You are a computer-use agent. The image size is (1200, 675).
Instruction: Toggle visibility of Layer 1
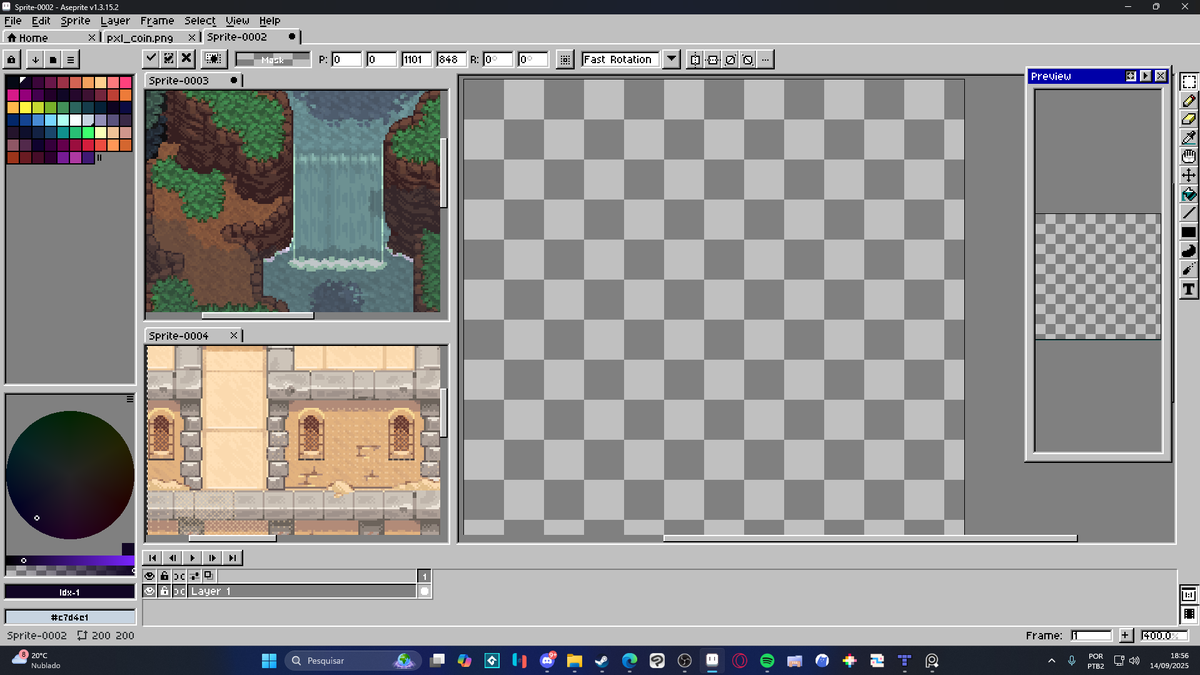[150, 591]
